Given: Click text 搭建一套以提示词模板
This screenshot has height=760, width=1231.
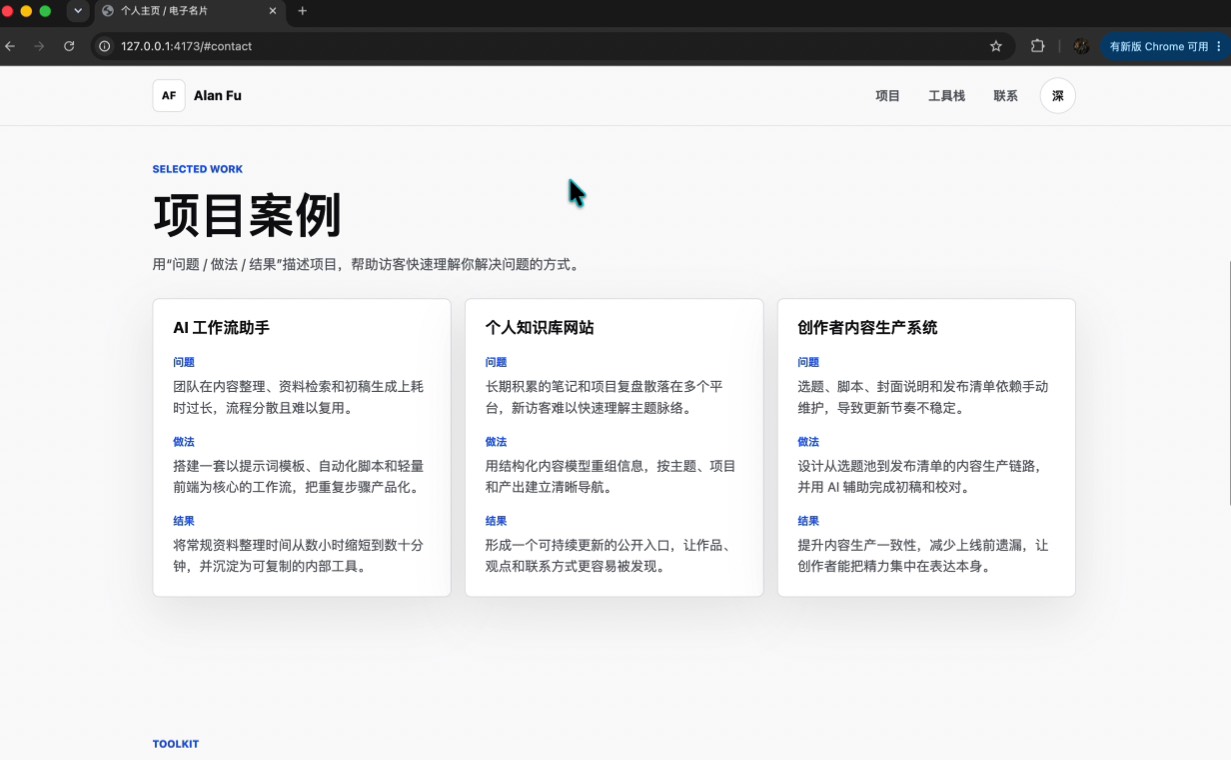Looking at the screenshot, I should 298,476.
